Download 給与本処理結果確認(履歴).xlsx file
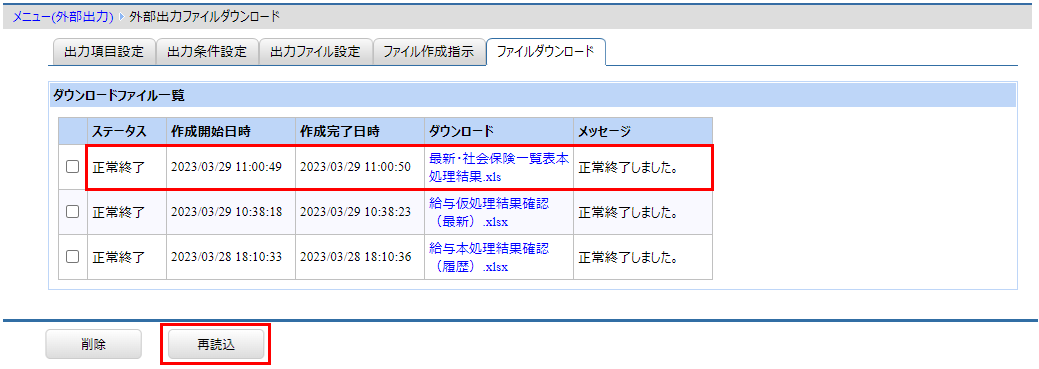This screenshot has width=1039, height=369. [x=489, y=257]
